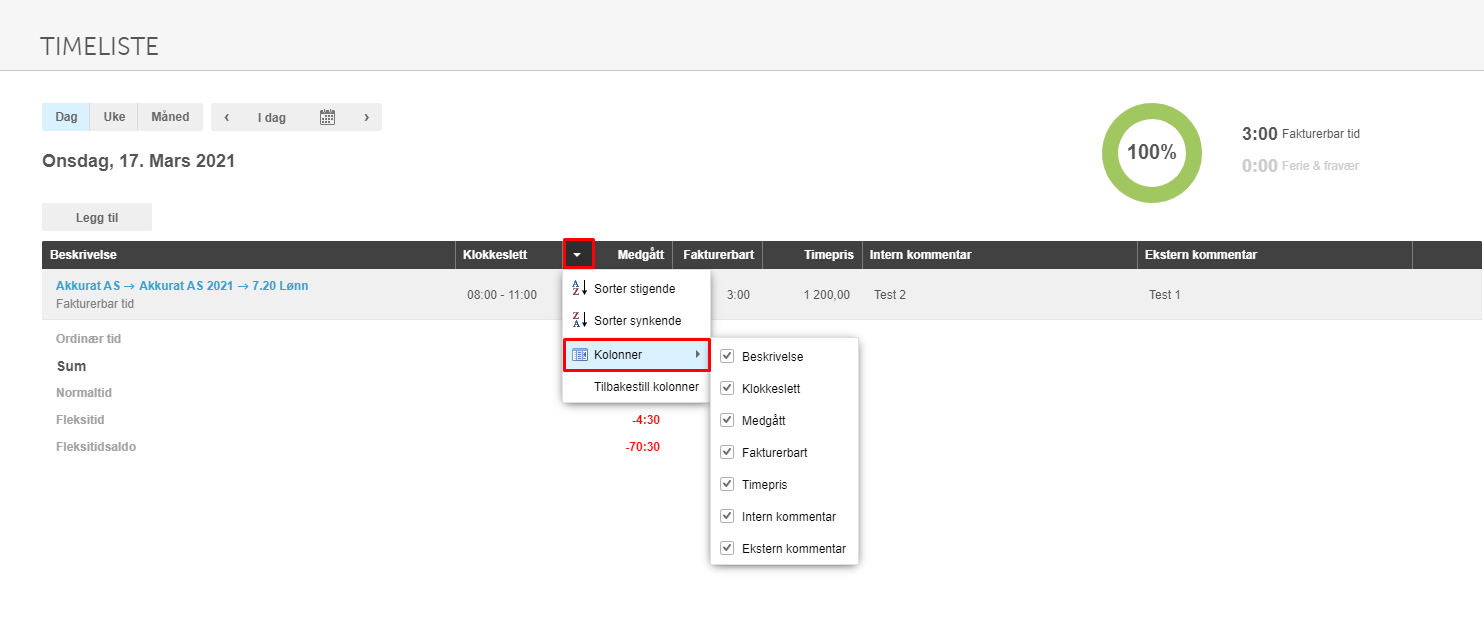
Task: Choose Tilbakestill kolonner menu entry
Action: [x=636, y=386]
